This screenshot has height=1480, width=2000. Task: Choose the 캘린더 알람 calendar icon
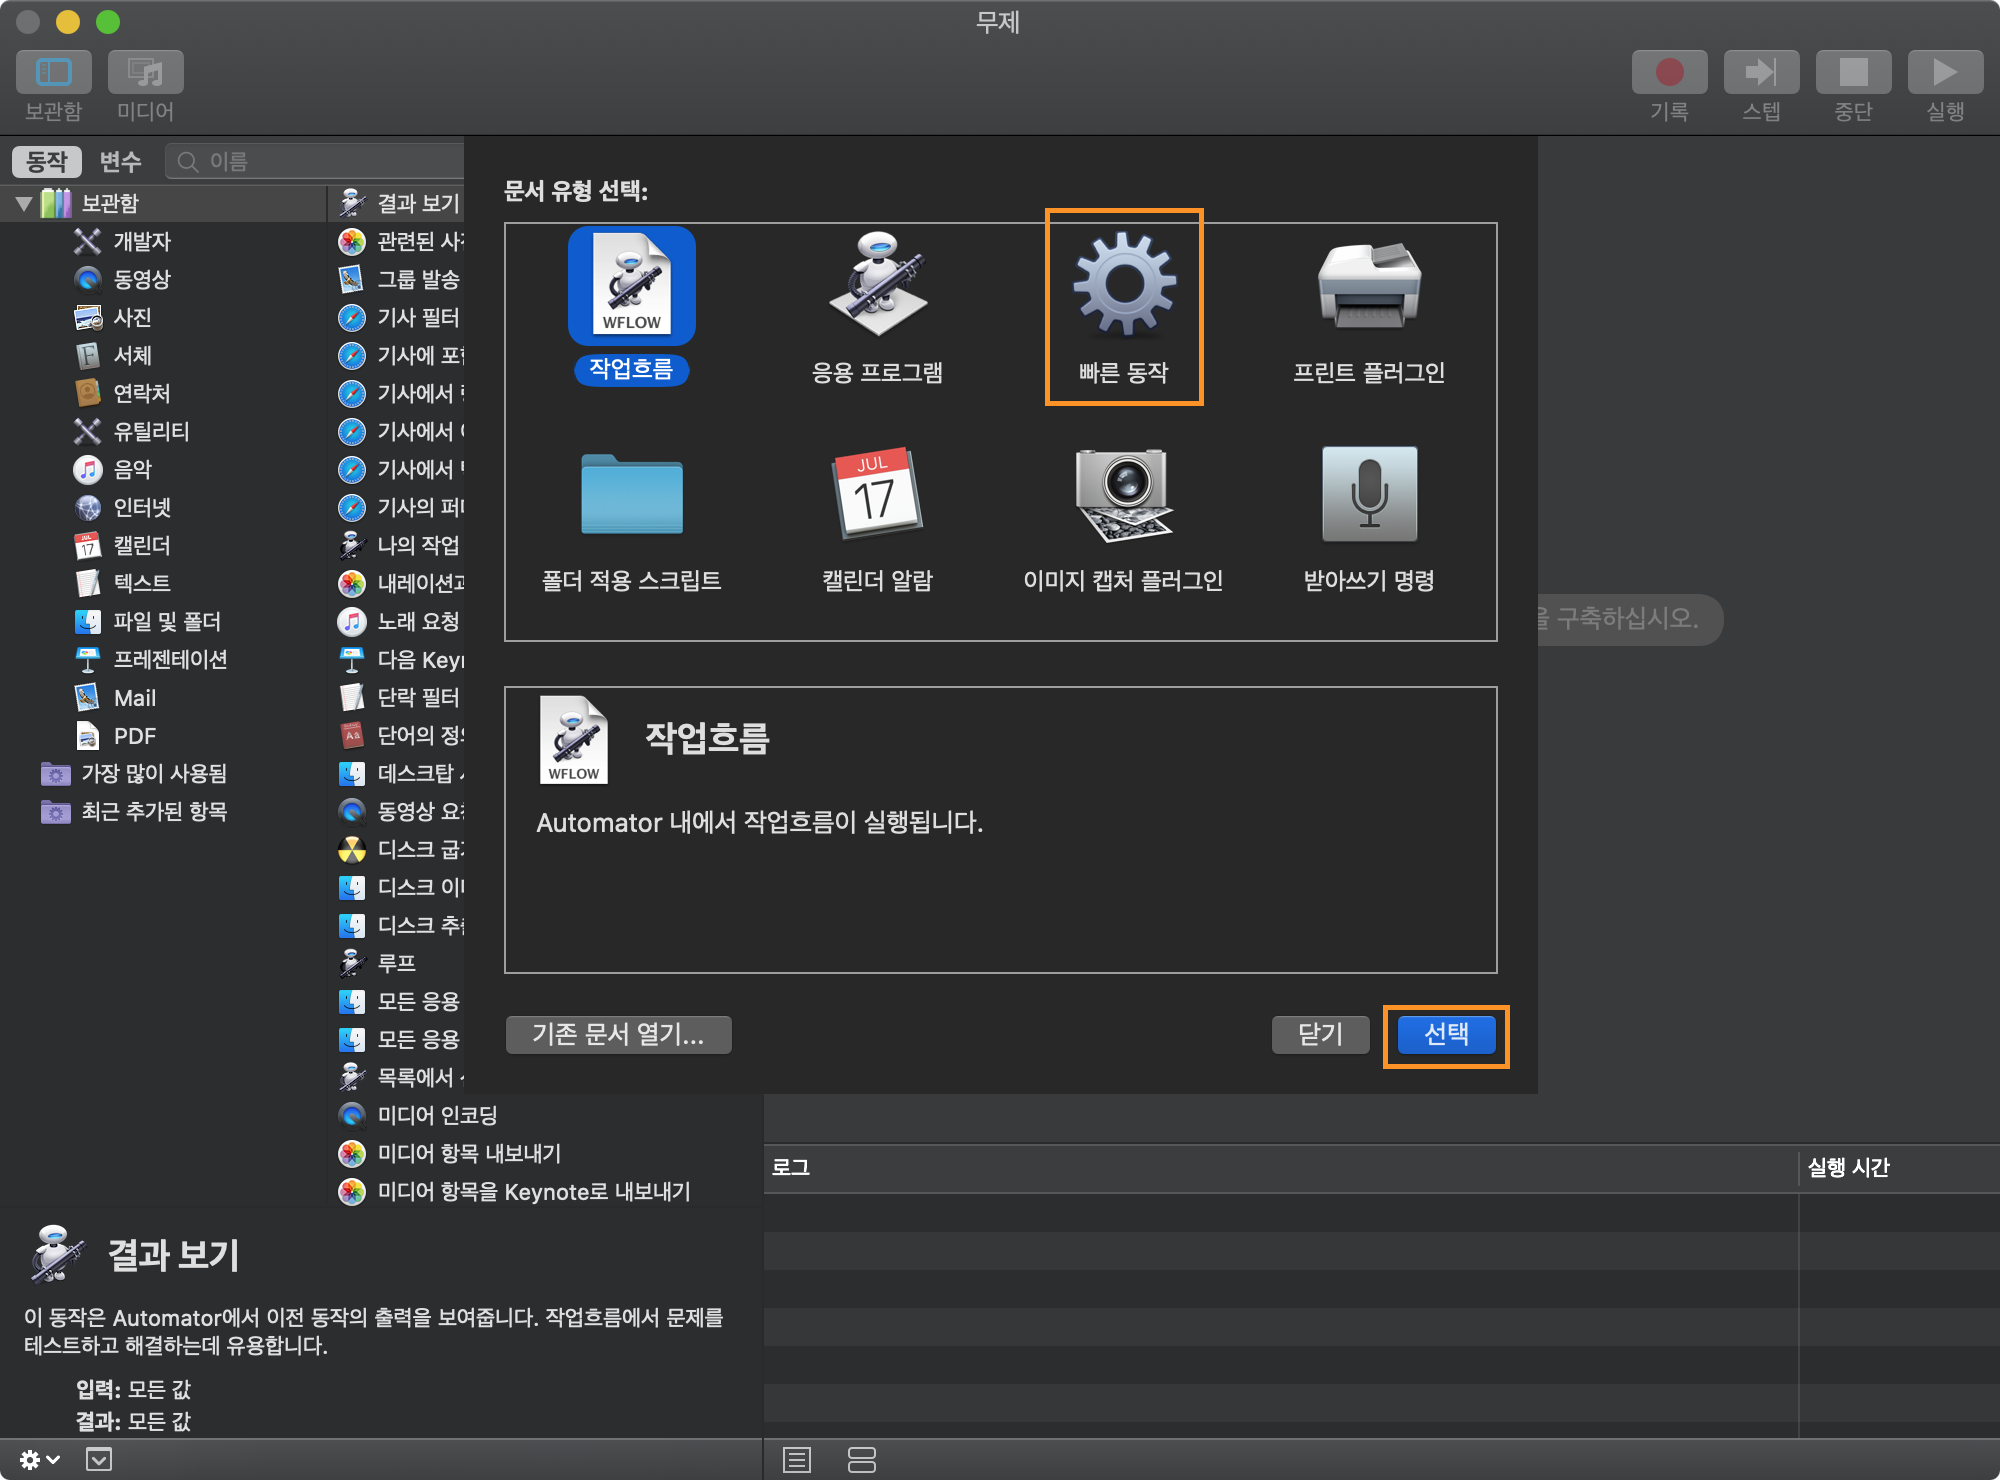[x=877, y=494]
